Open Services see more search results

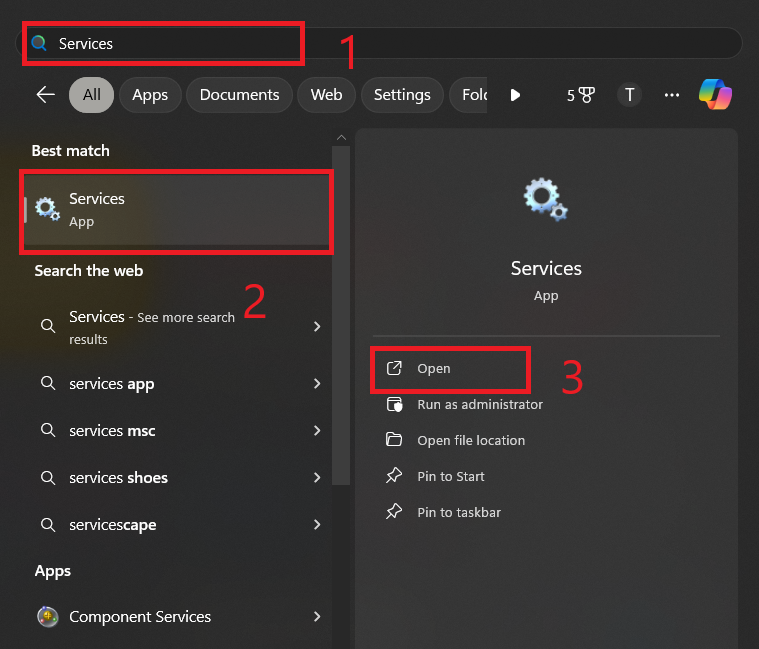coord(177,327)
